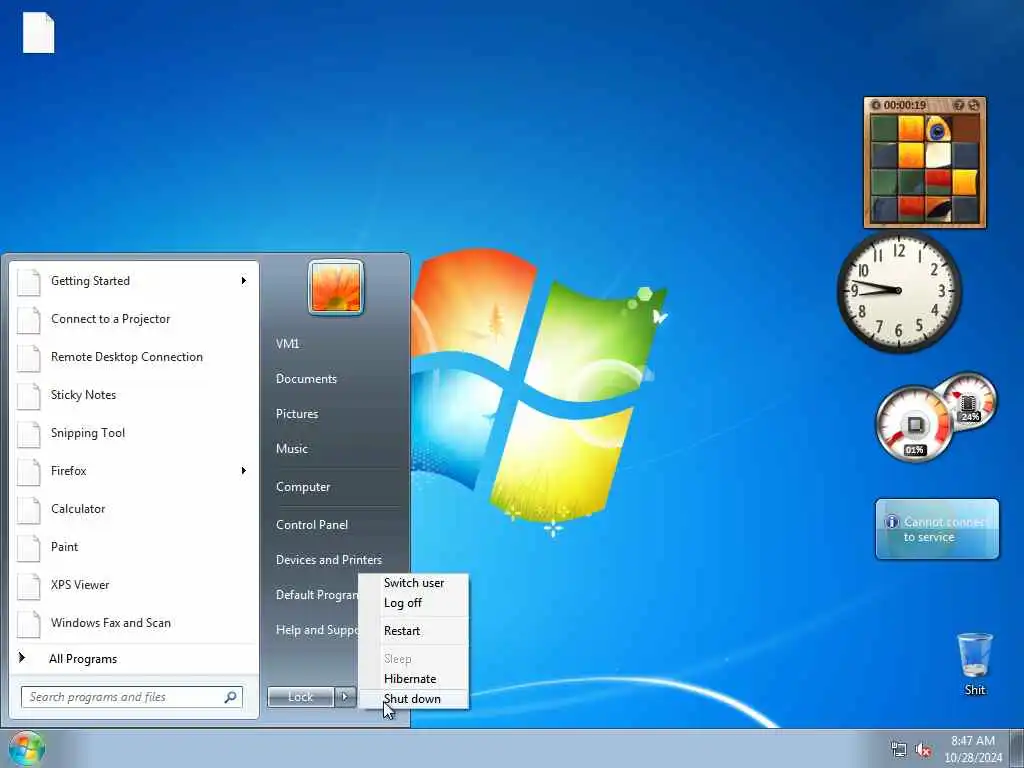Click the Show desktop button on taskbar

click(1017, 748)
